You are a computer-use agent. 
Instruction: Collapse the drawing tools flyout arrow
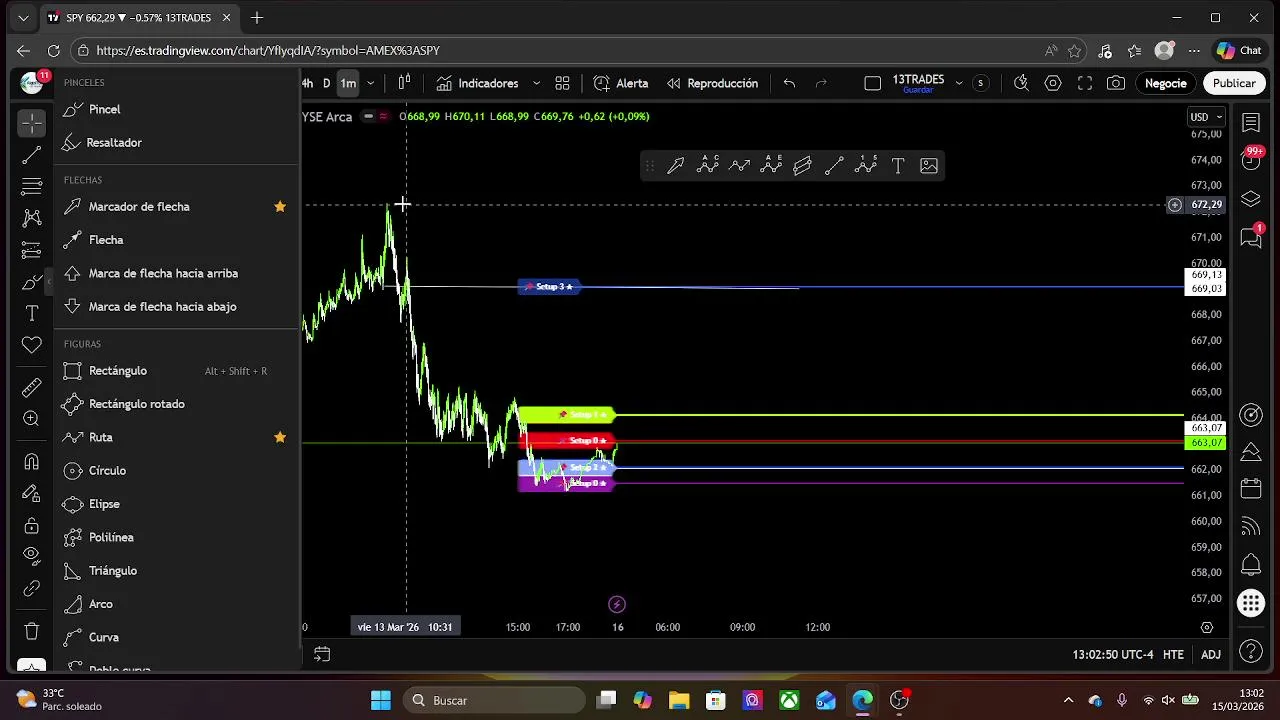50,282
